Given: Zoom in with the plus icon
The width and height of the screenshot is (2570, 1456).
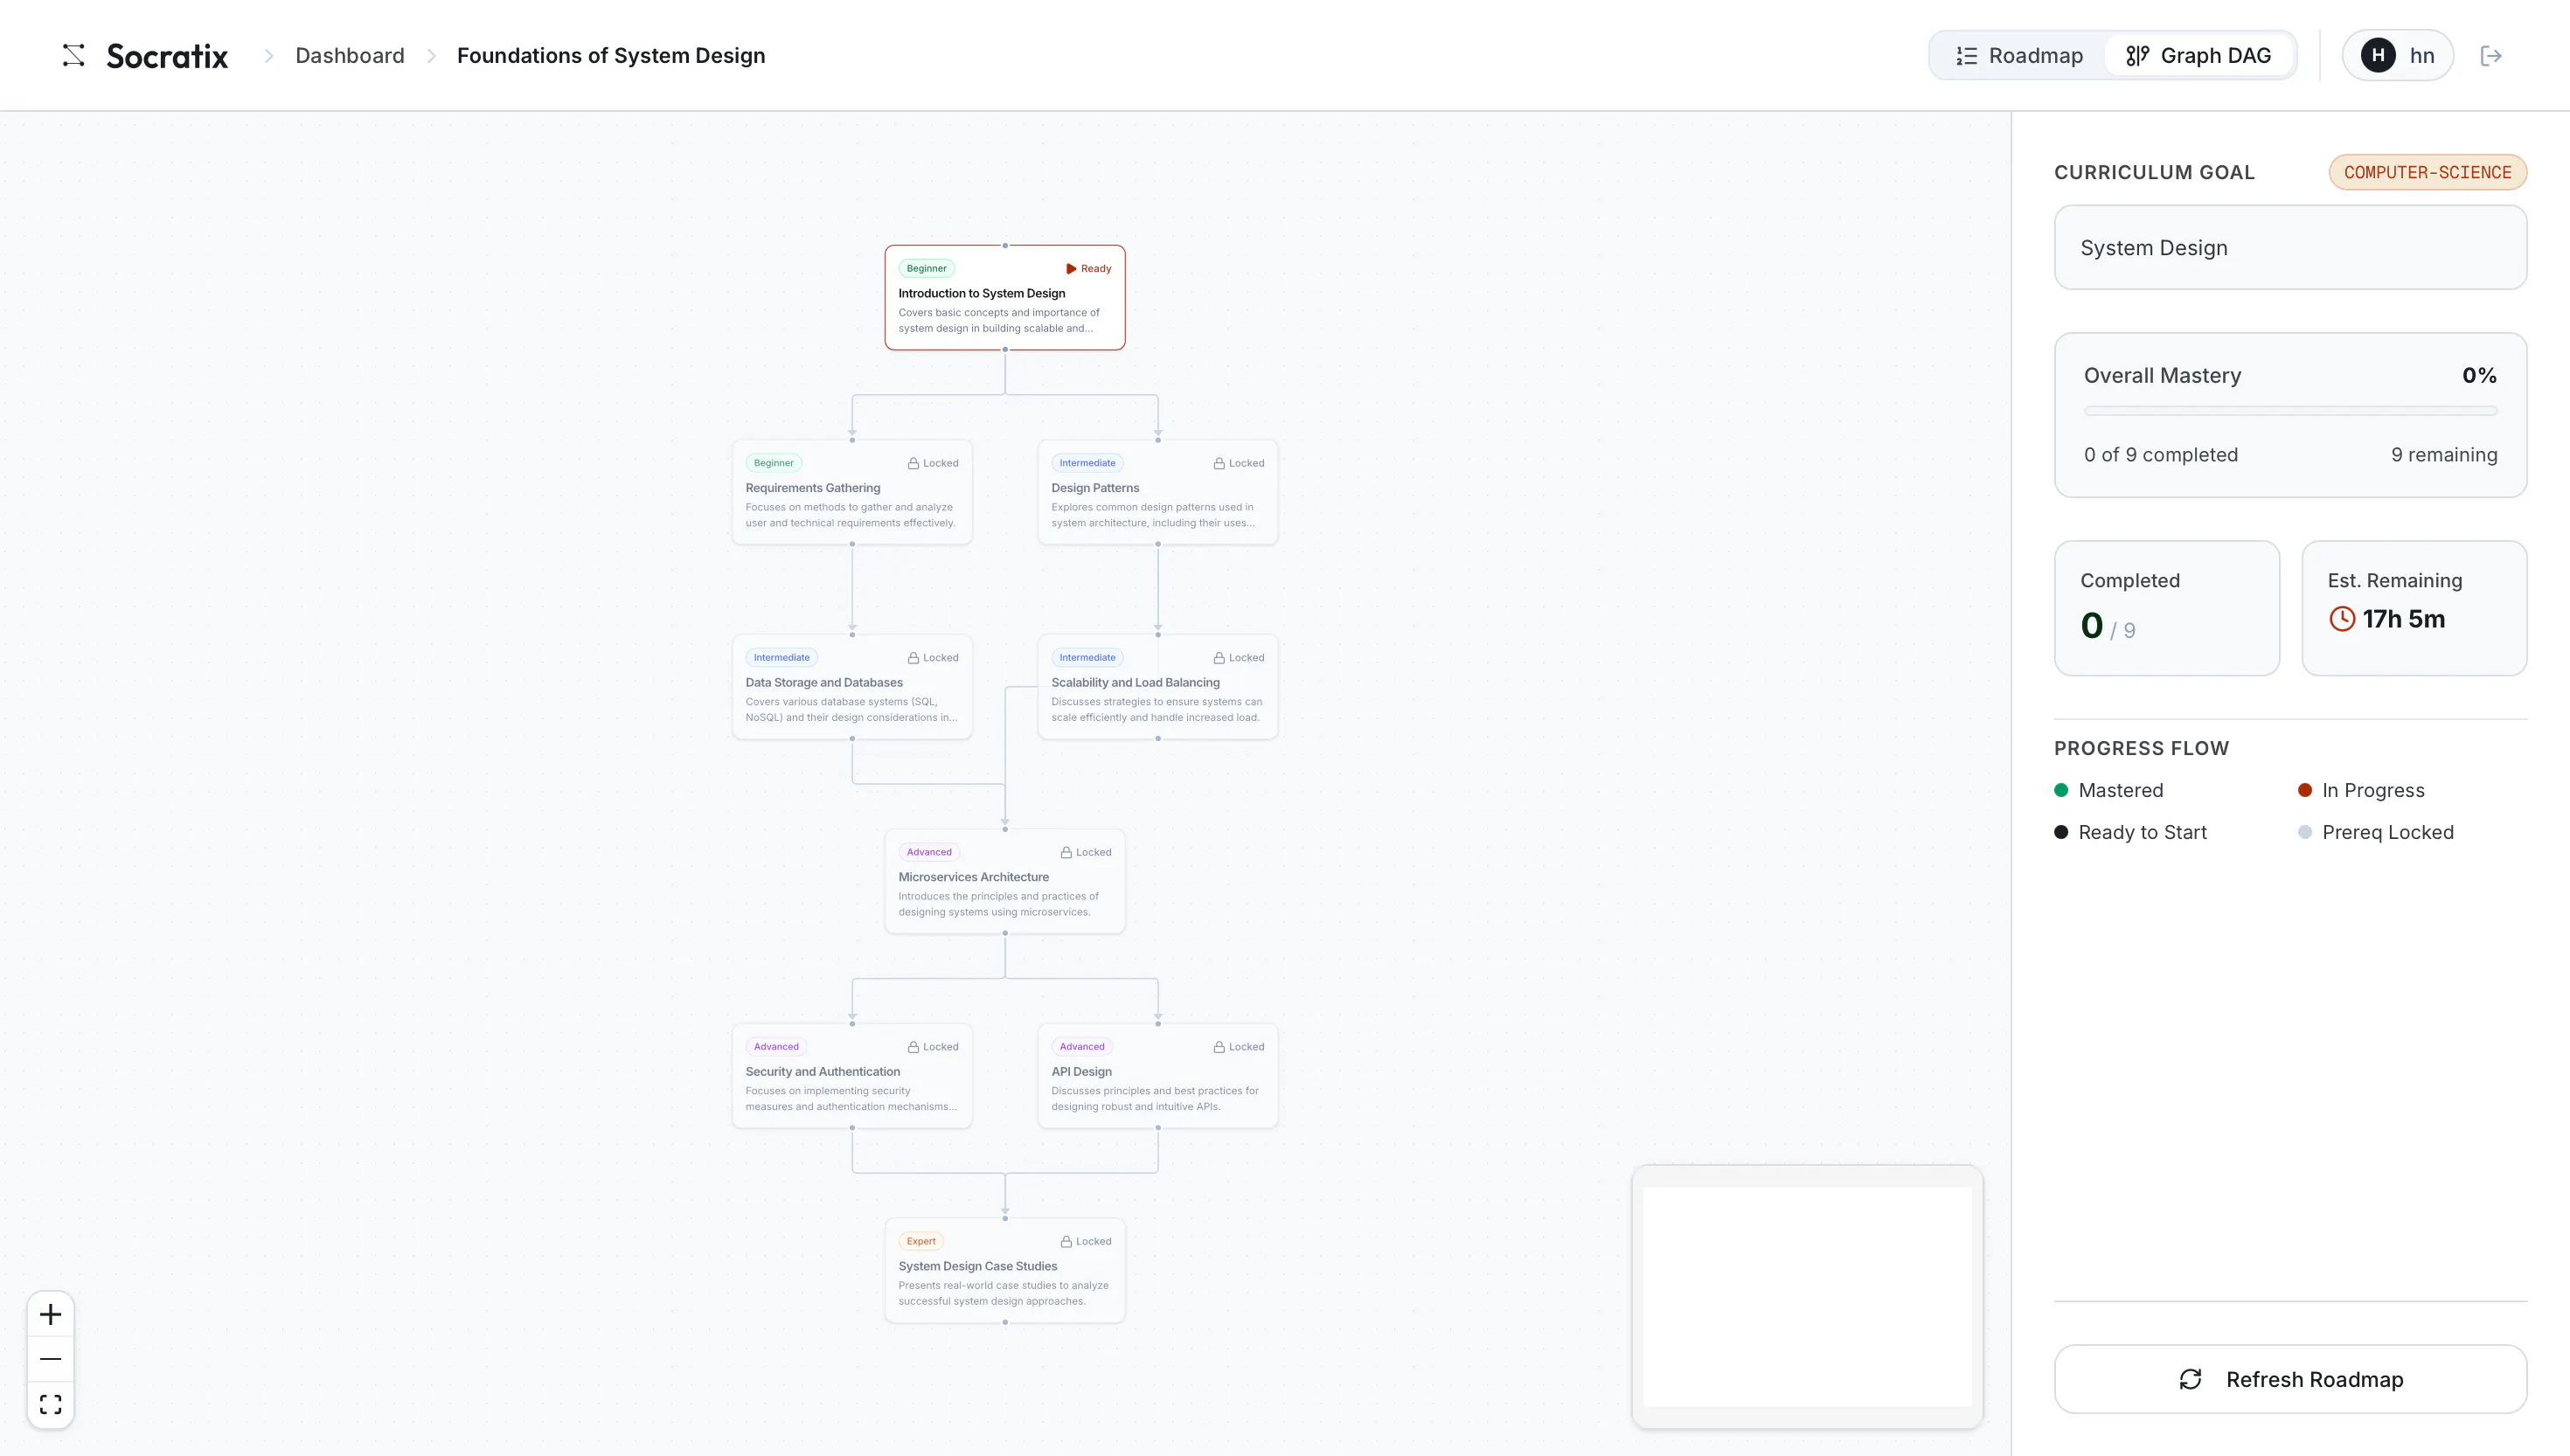Looking at the screenshot, I should pyautogui.click(x=50, y=1314).
